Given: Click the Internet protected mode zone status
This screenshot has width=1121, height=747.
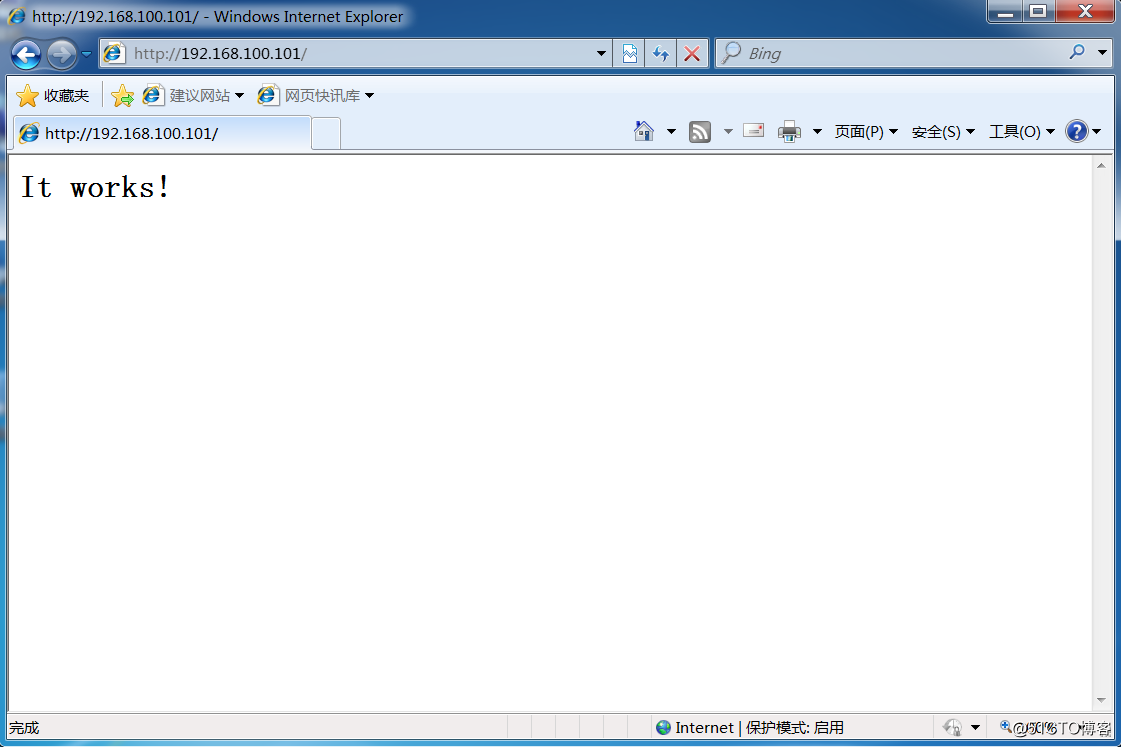Looking at the screenshot, I should tap(749, 728).
